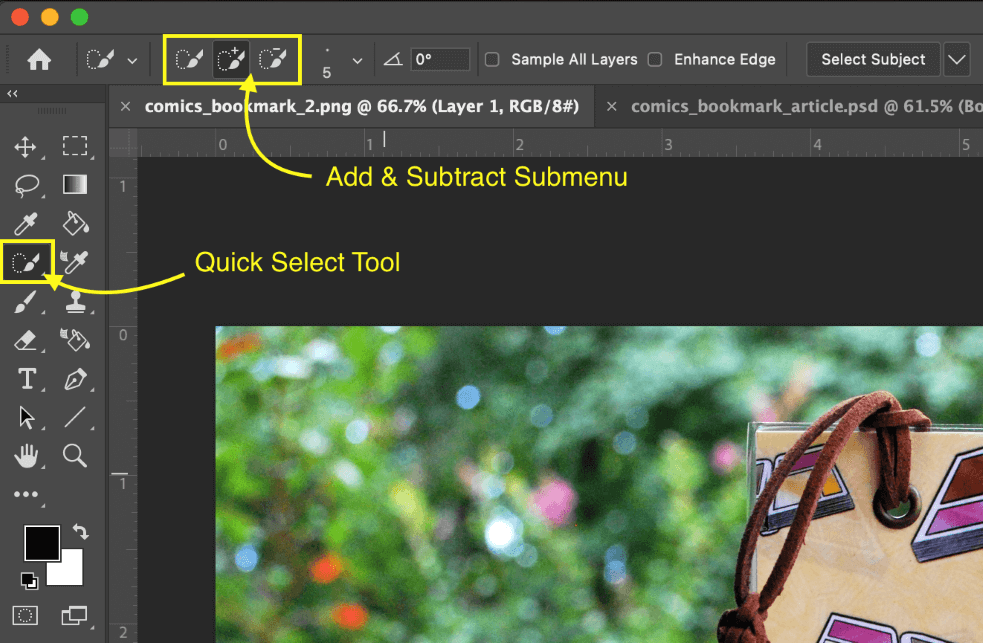
Task: Select the Lasso tool
Action: pyautogui.click(x=27, y=186)
